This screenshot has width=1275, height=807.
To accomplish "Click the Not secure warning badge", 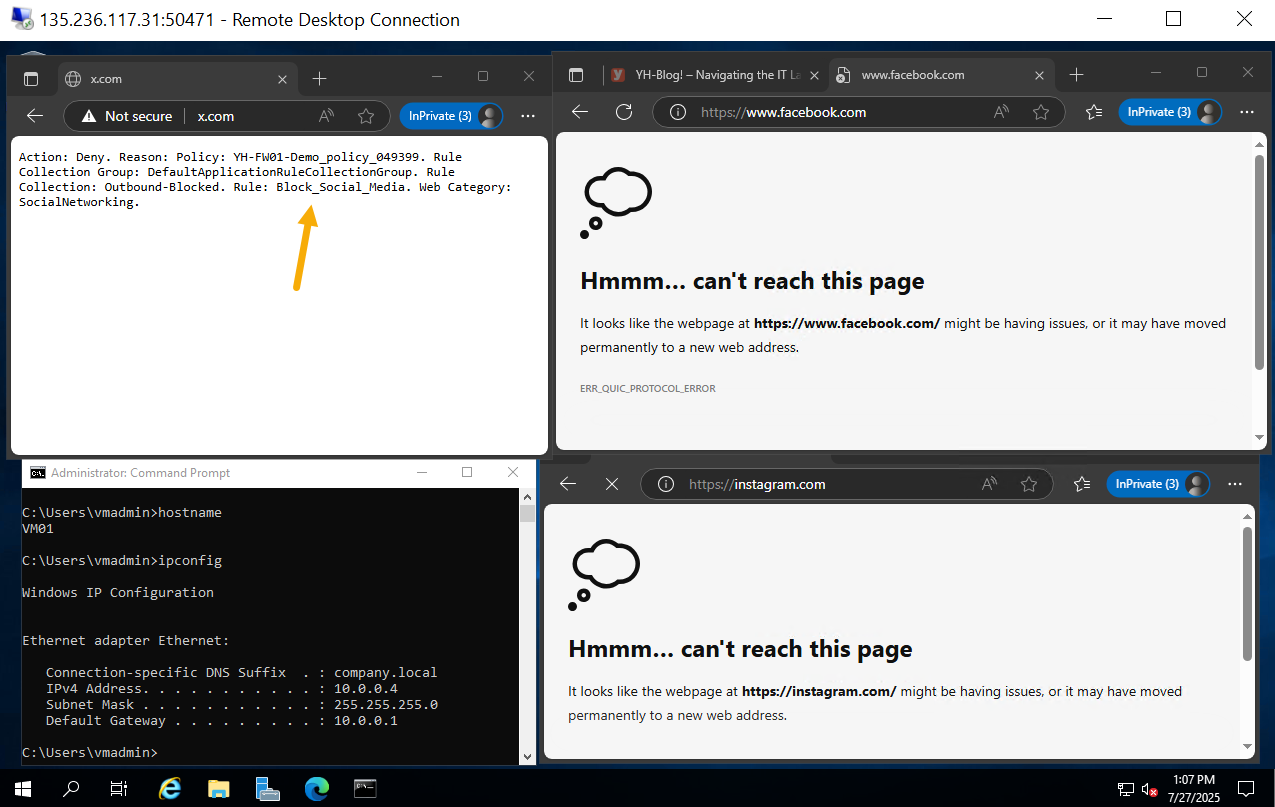I will [x=127, y=116].
